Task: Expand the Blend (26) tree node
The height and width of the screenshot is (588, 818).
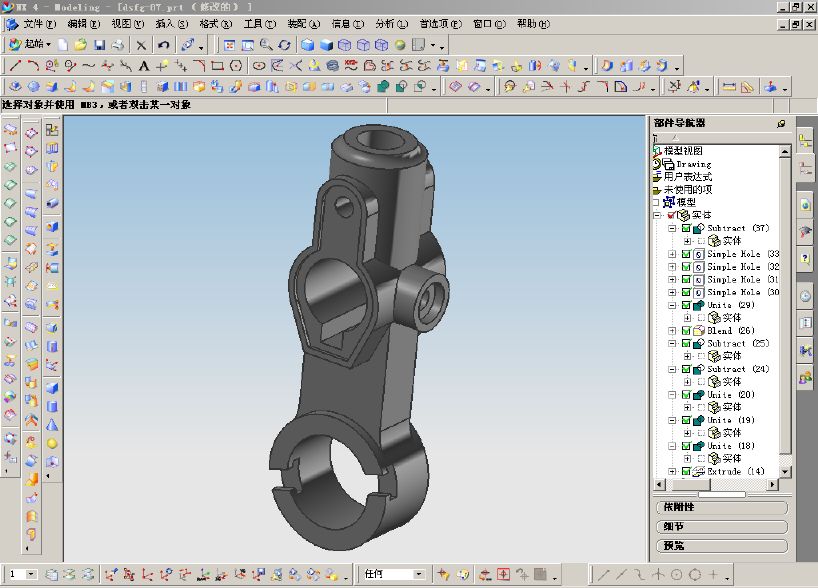Action: (672, 330)
